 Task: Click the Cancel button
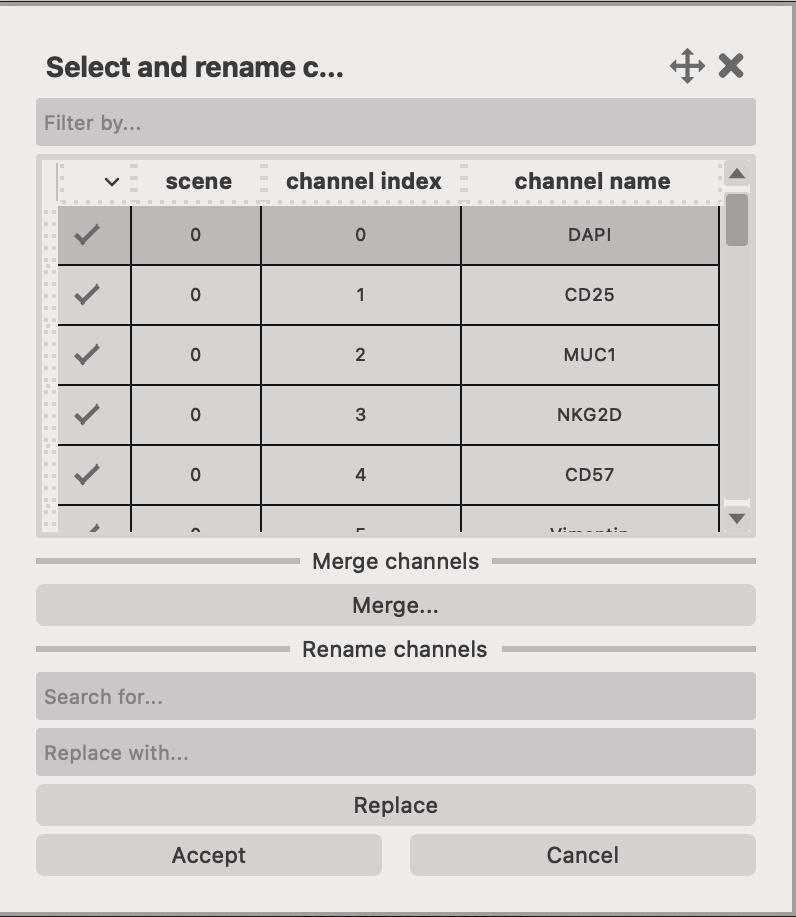[582, 855]
